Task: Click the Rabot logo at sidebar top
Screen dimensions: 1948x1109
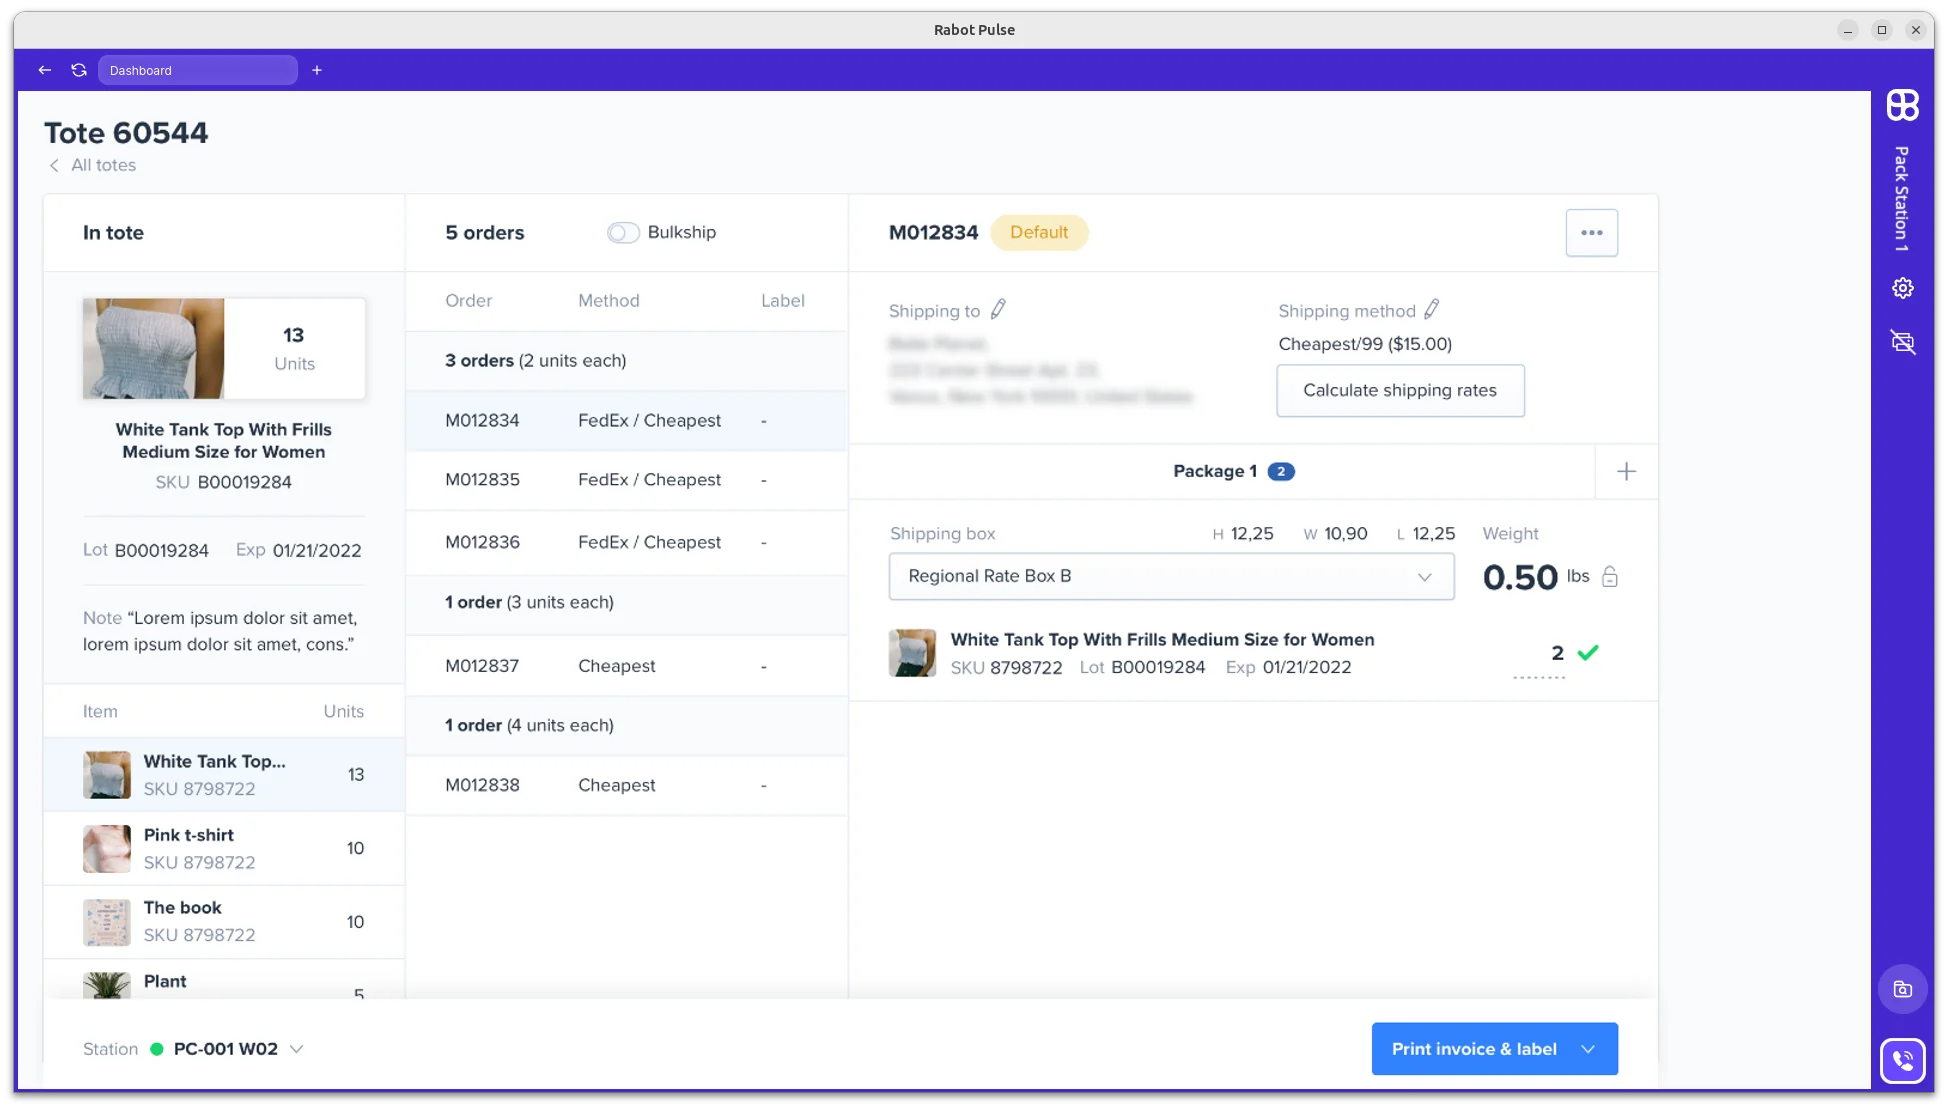Action: point(1902,105)
